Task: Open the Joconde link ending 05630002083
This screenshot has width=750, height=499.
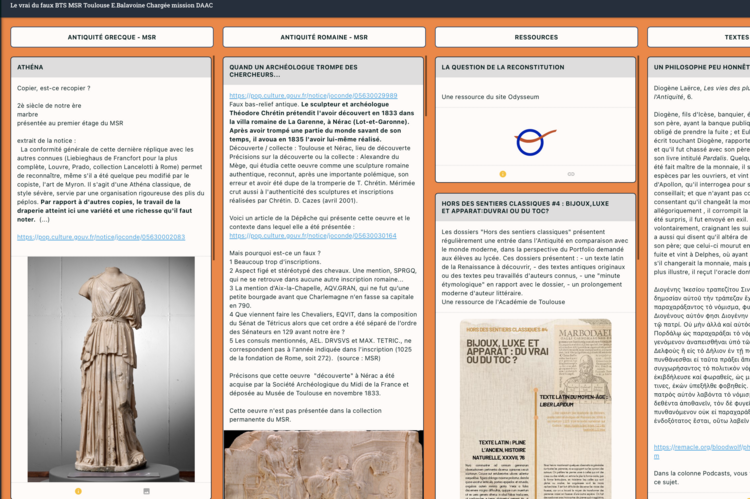Action: [101, 237]
